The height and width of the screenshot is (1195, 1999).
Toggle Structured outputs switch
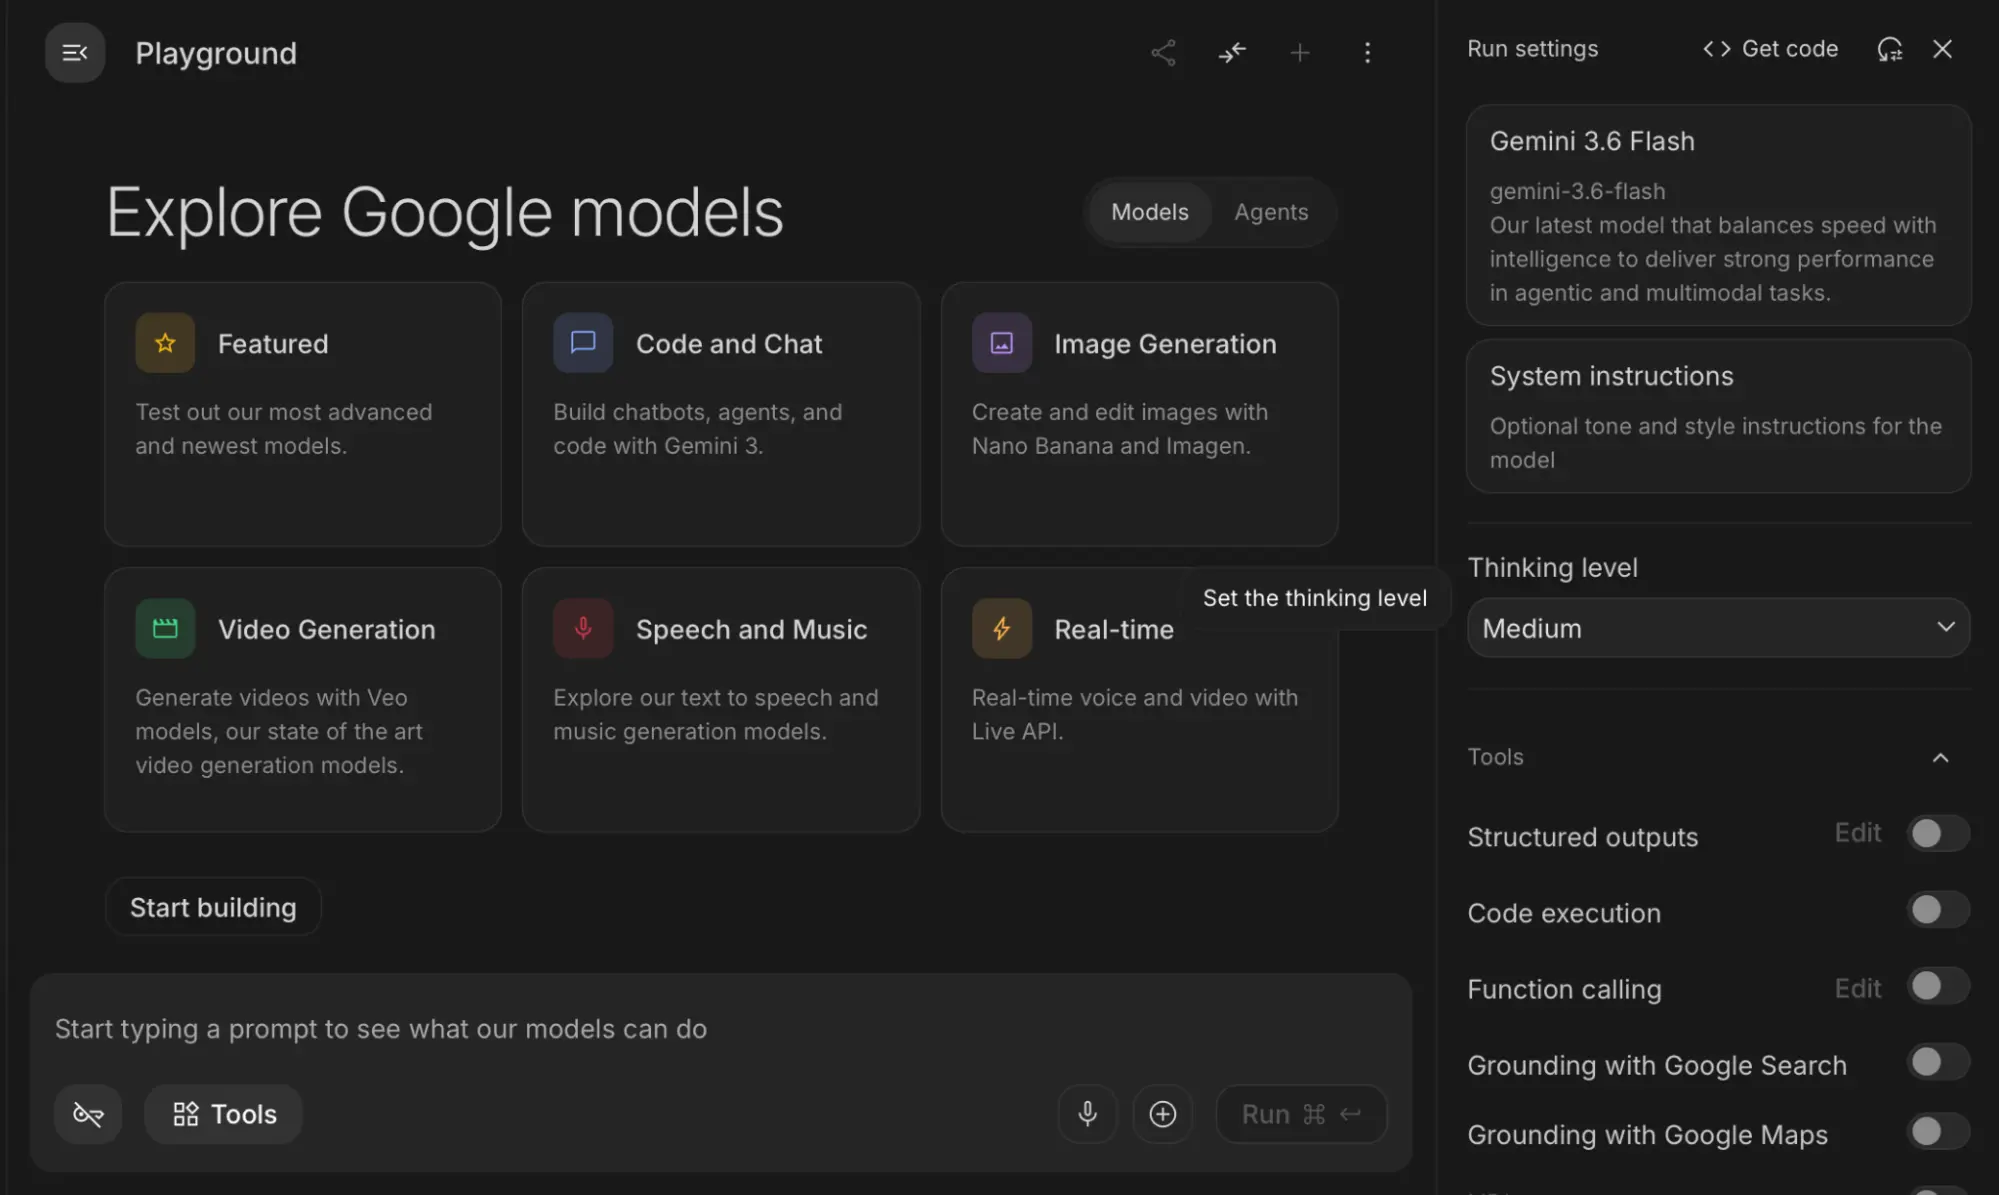[1938, 834]
